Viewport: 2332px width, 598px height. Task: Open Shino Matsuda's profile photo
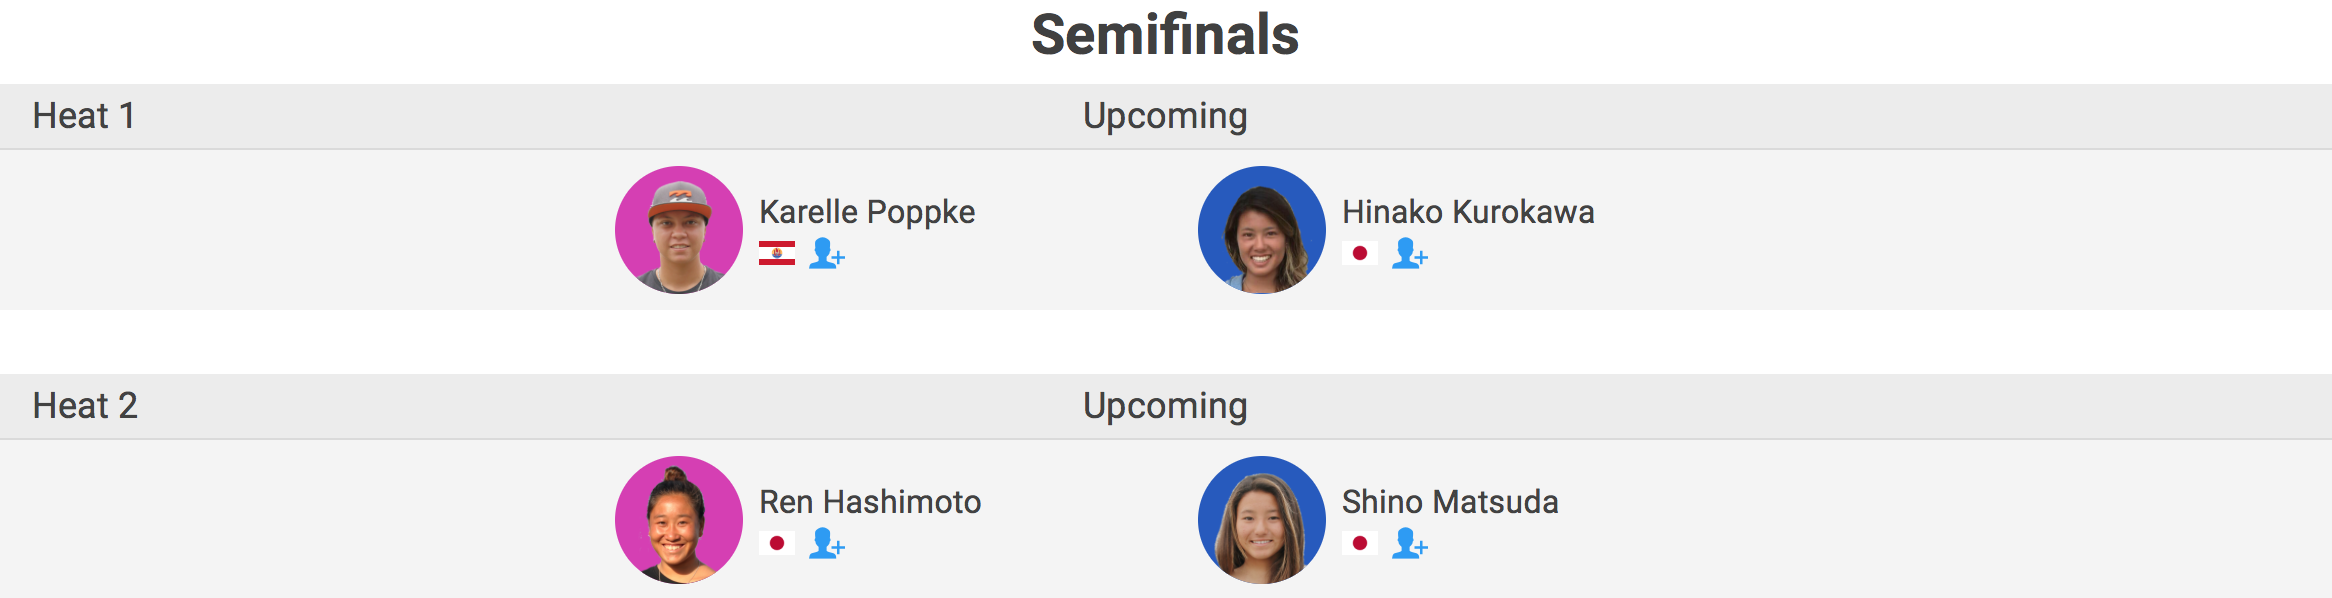coord(1262,520)
